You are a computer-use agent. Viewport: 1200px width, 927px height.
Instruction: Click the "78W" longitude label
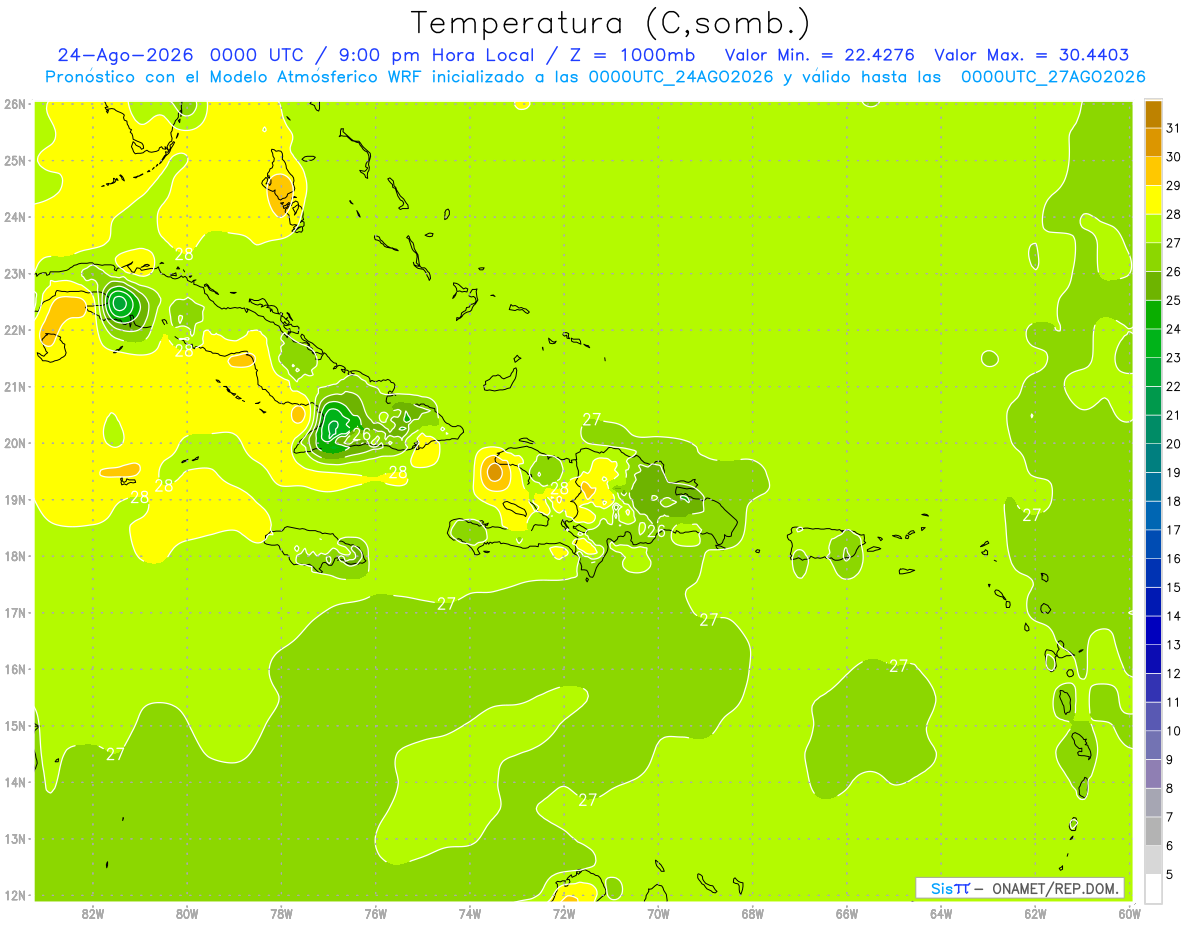coord(281,913)
